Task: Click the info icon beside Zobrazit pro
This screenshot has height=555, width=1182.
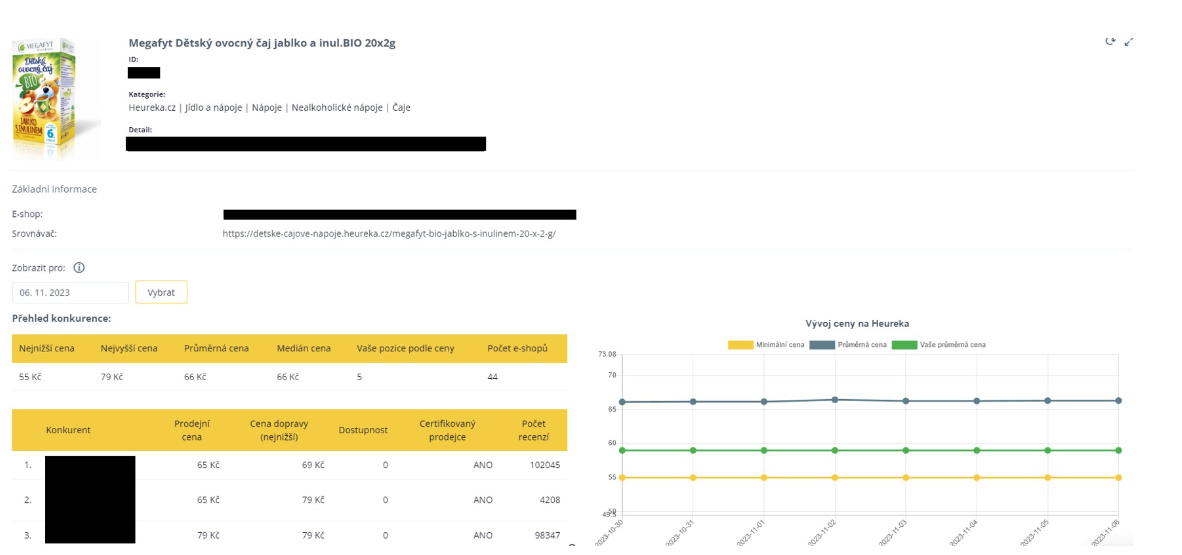Action: (79, 268)
